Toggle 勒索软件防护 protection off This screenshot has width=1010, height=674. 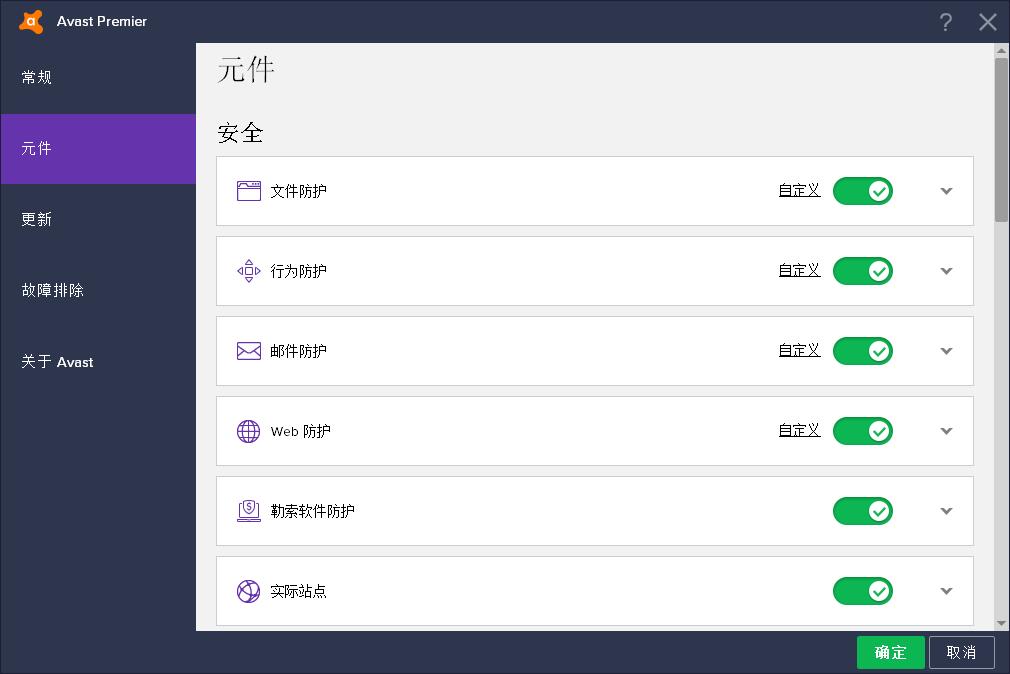coord(862,511)
